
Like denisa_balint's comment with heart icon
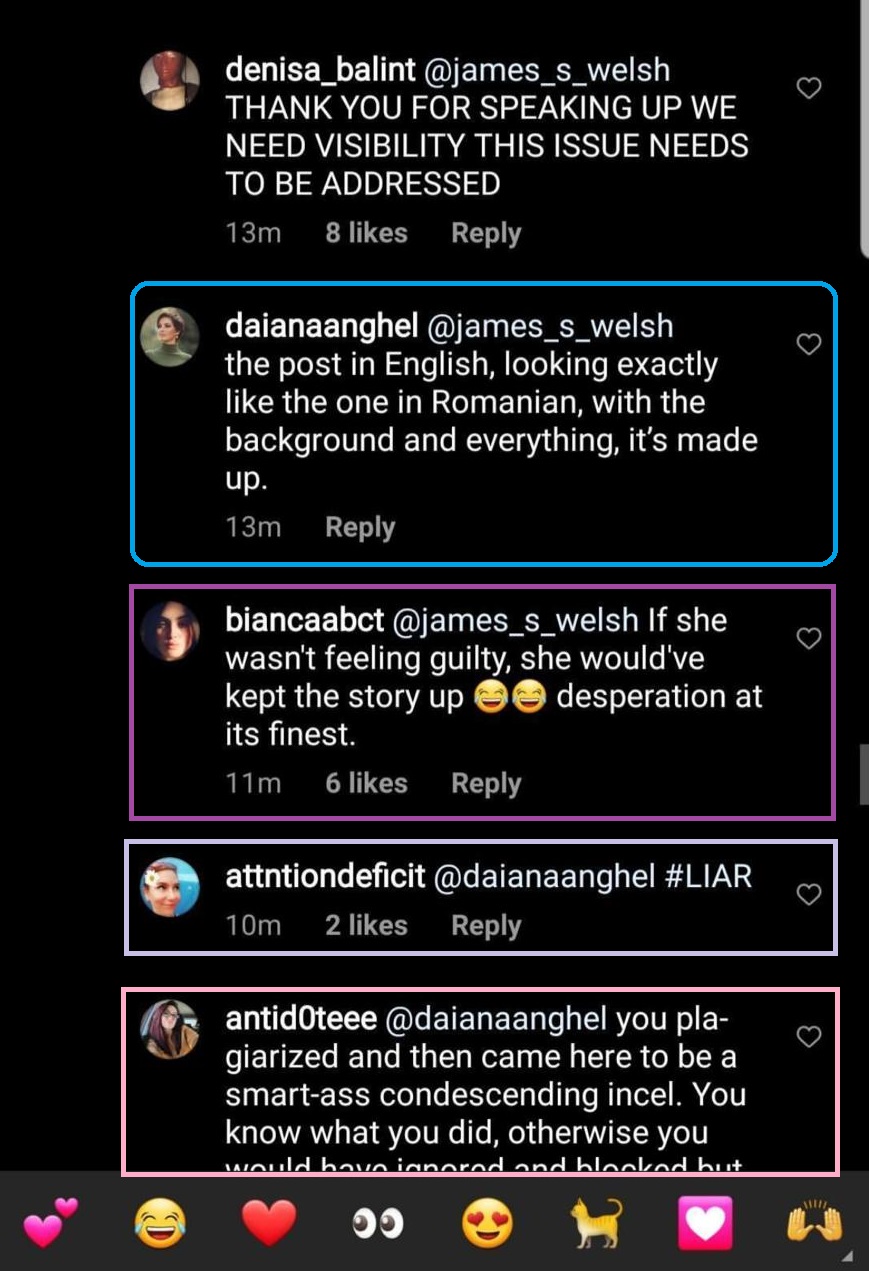(x=808, y=89)
